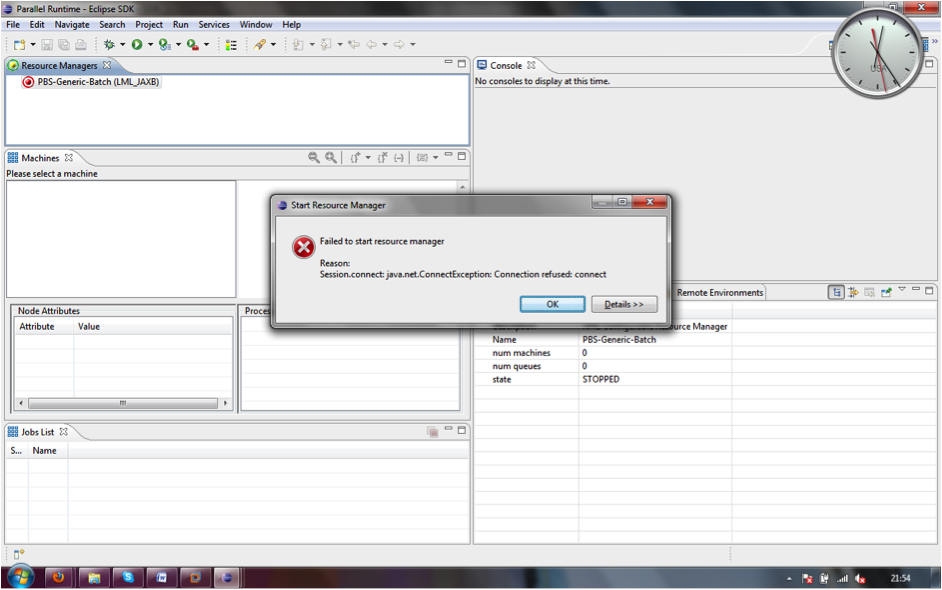Click the Zoom In icon in Machines view
The height and width of the screenshot is (590, 942).
[330, 157]
